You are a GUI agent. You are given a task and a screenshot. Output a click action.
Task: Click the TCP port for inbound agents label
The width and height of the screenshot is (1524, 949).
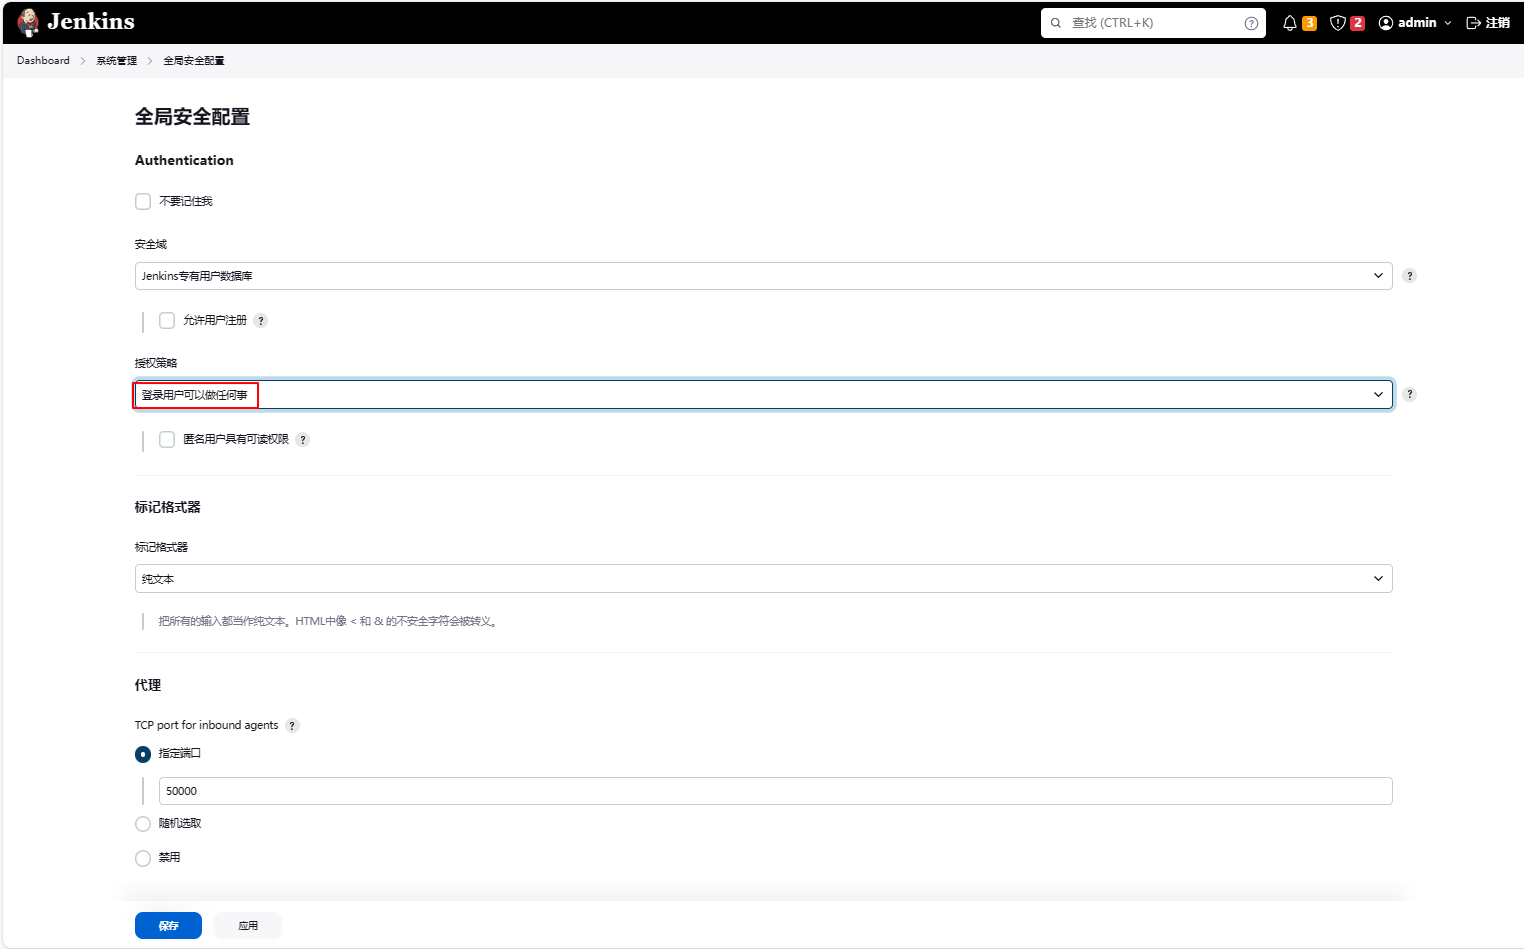207,725
